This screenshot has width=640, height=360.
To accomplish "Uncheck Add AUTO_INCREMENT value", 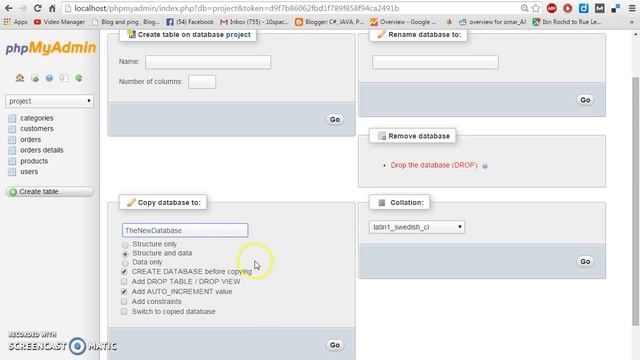I will point(124,291).
